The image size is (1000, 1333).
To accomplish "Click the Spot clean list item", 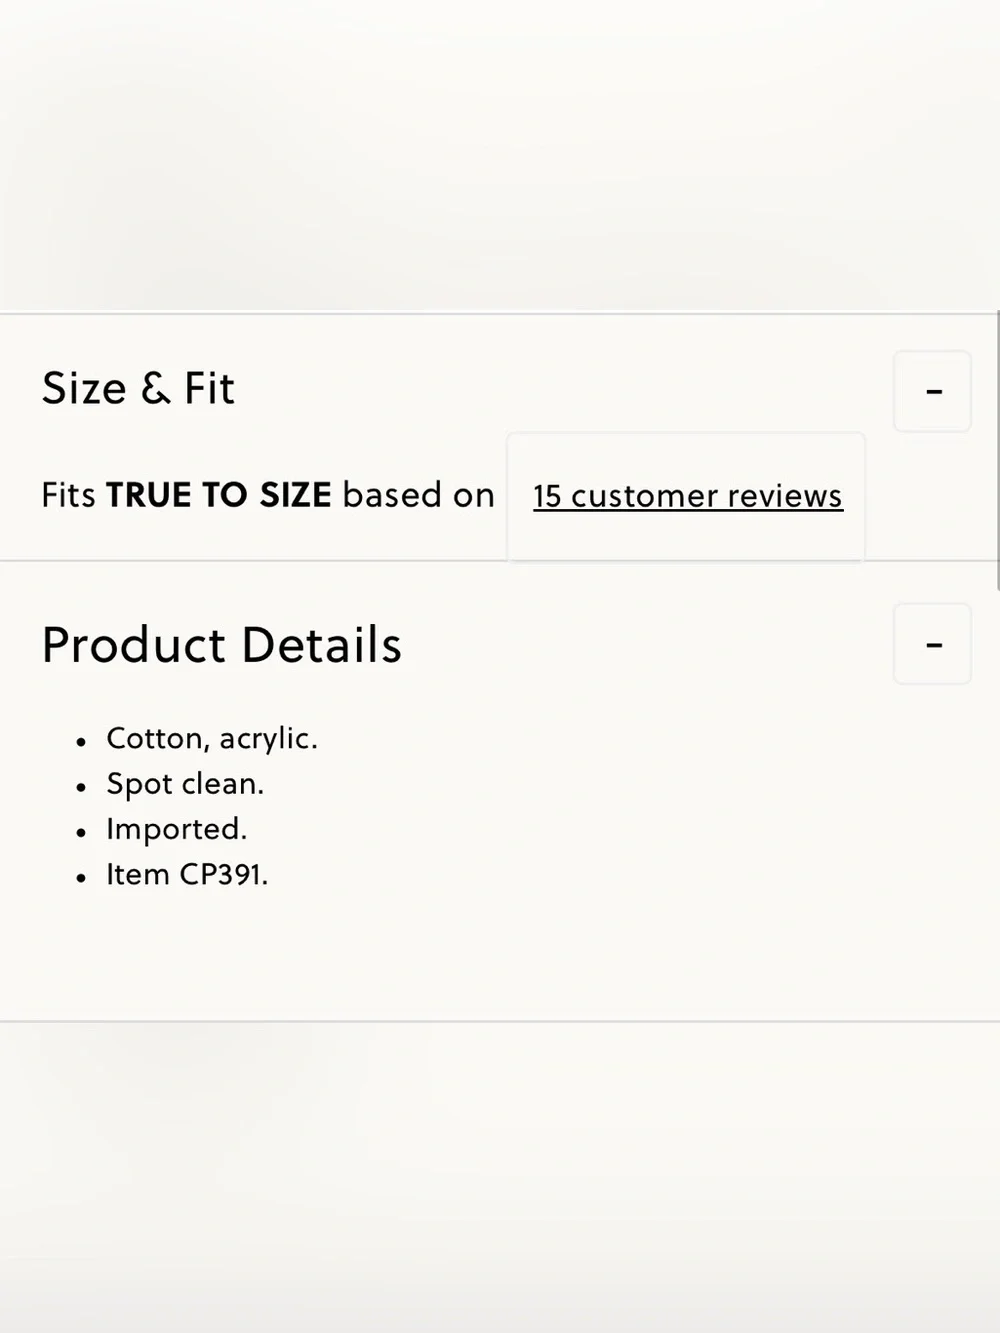I will click(x=185, y=784).
